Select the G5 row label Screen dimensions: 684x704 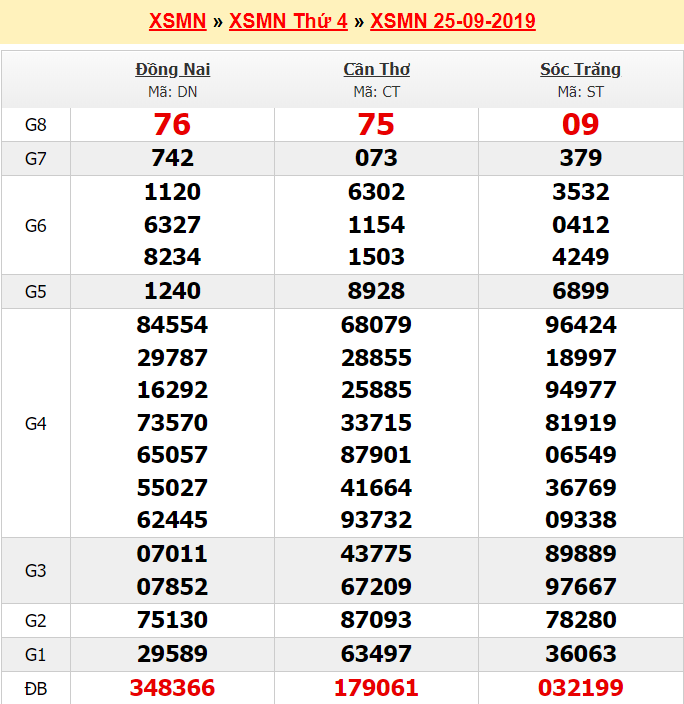point(35,292)
